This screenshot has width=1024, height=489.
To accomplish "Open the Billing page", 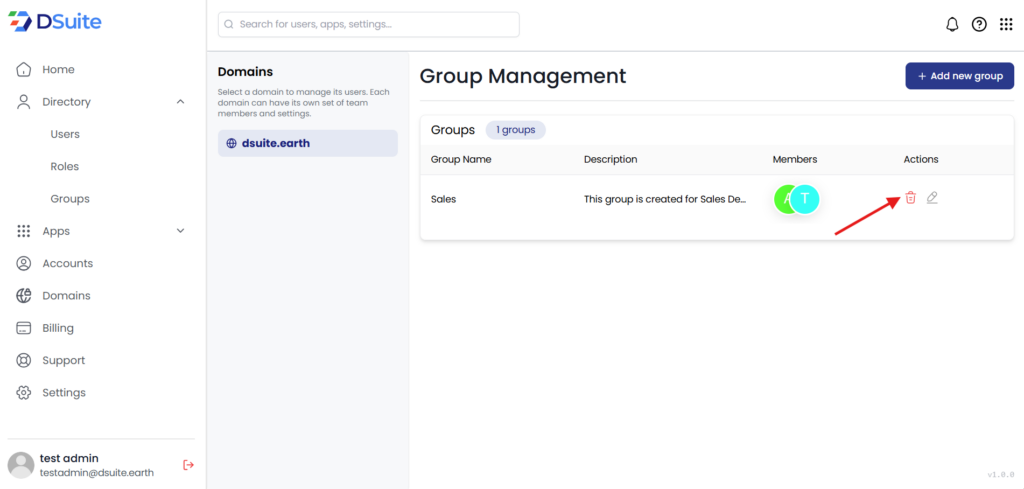I will pyautogui.click(x=58, y=328).
